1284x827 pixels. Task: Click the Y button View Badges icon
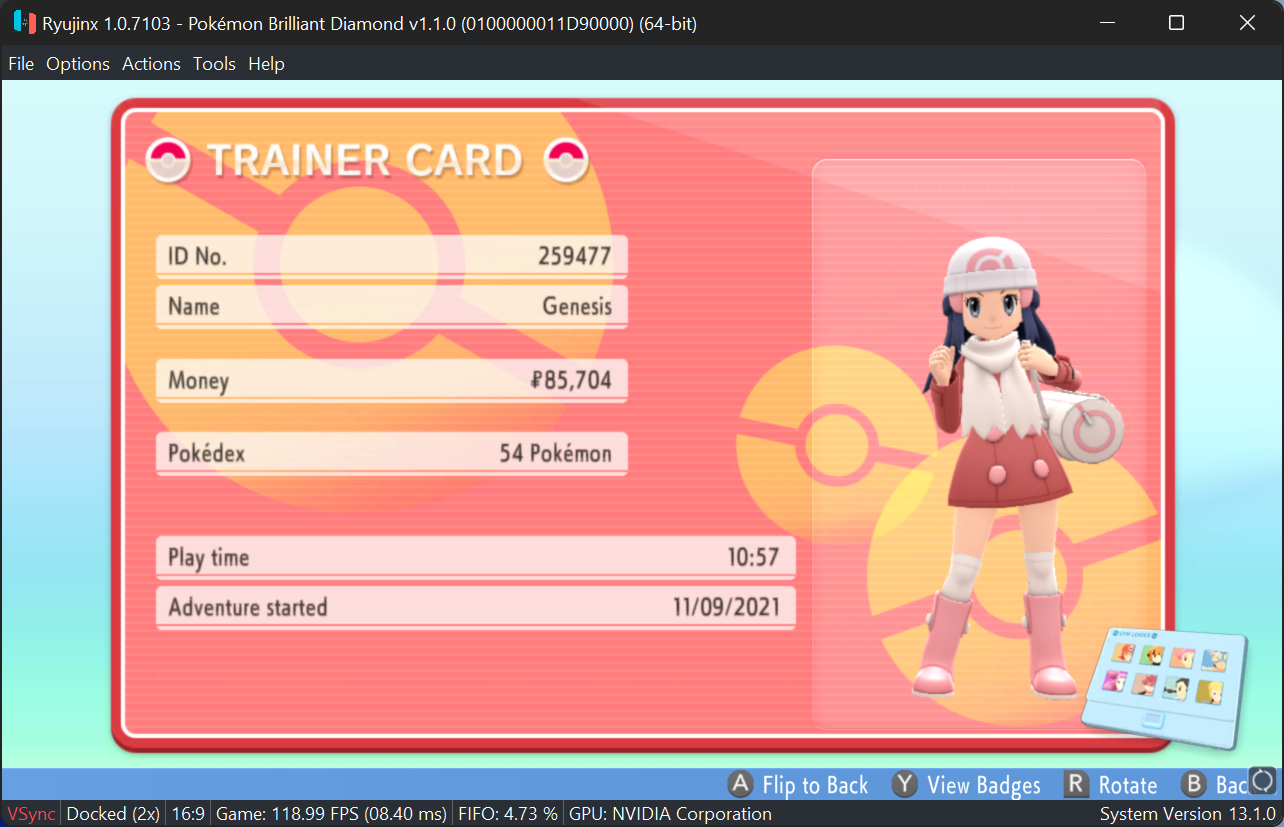(x=905, y=784)
